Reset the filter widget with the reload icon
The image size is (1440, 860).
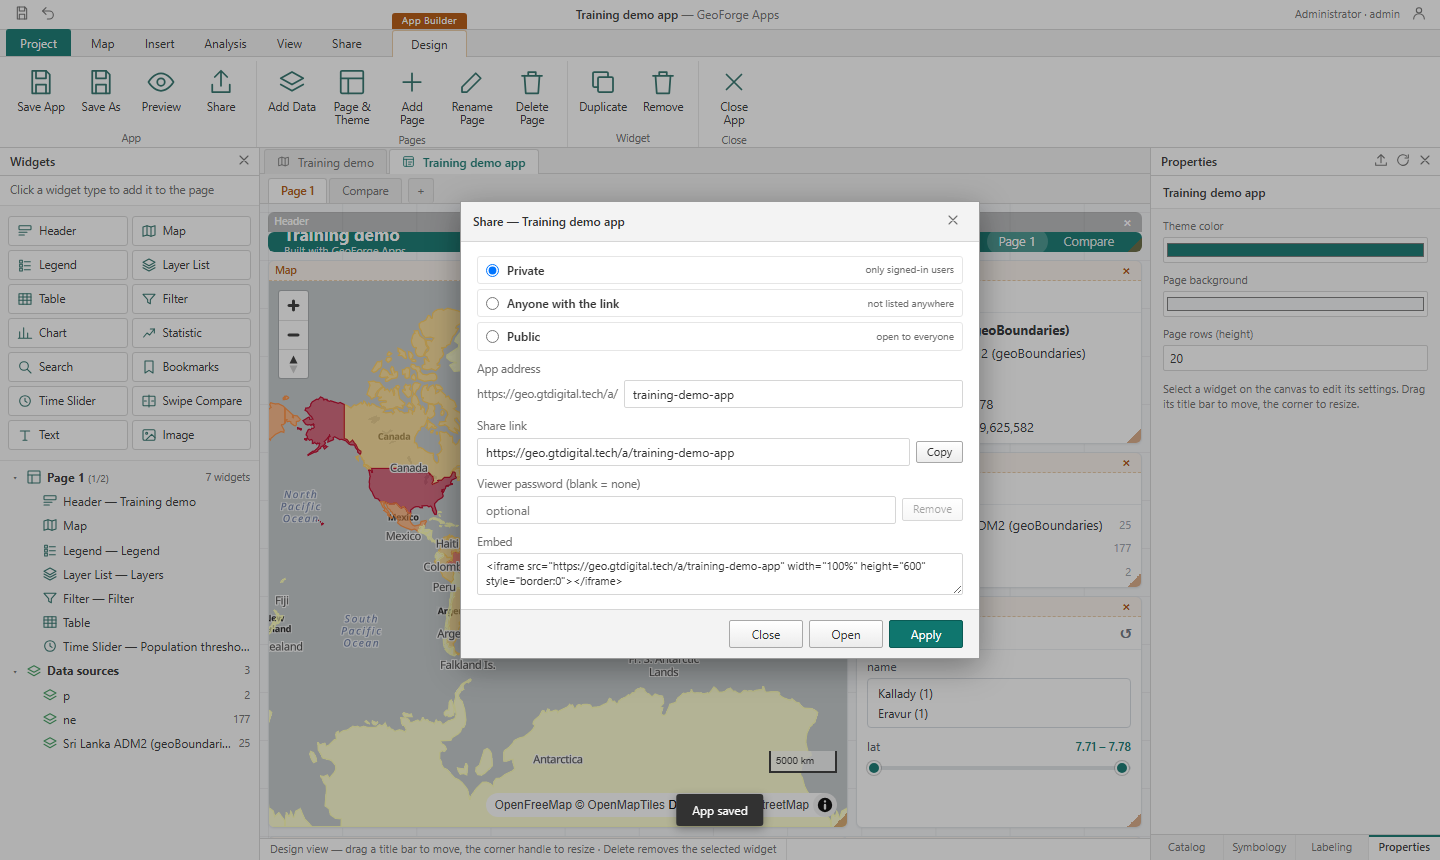pyautogui.click(x=1126, y=633)
